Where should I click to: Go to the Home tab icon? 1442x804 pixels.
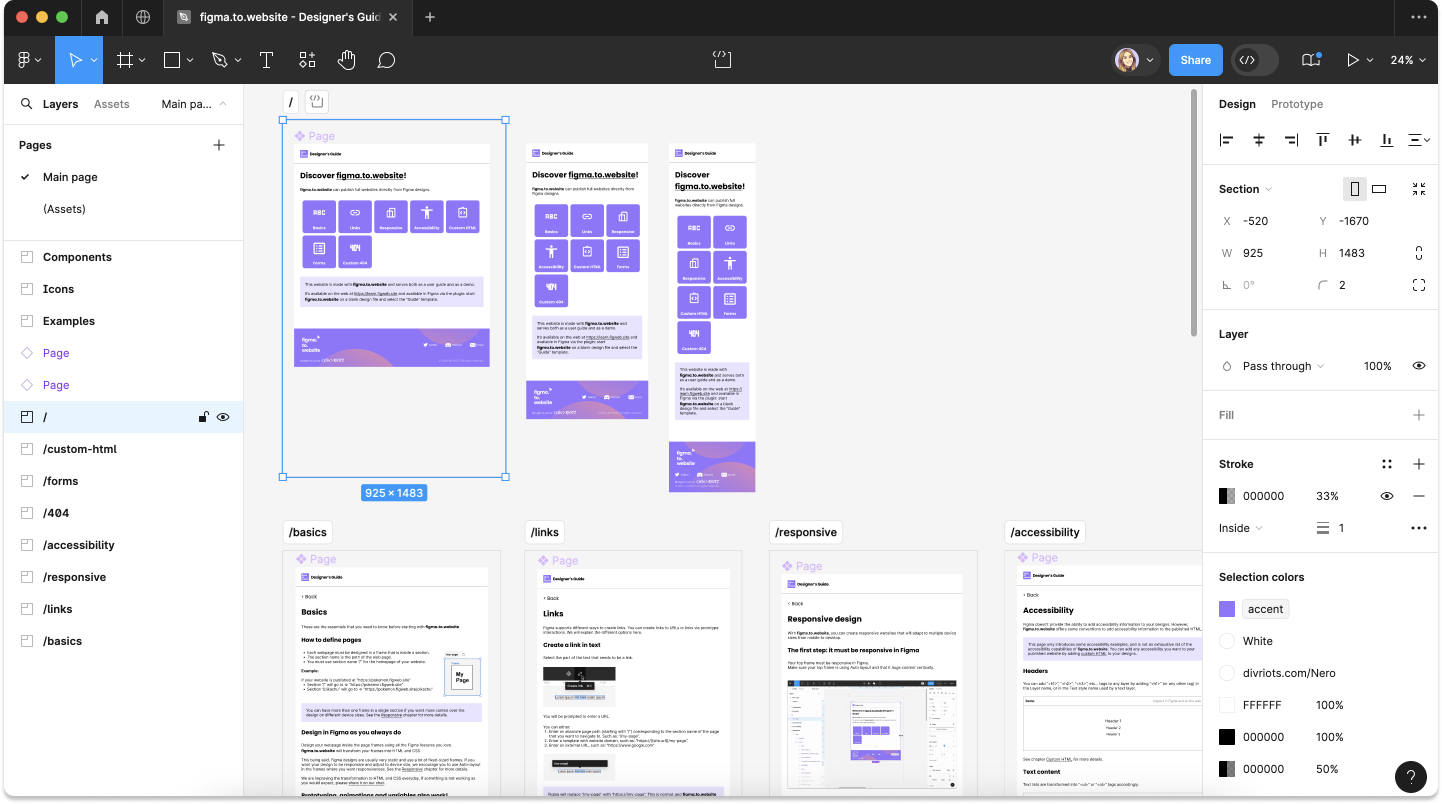(x=102, y=17)
